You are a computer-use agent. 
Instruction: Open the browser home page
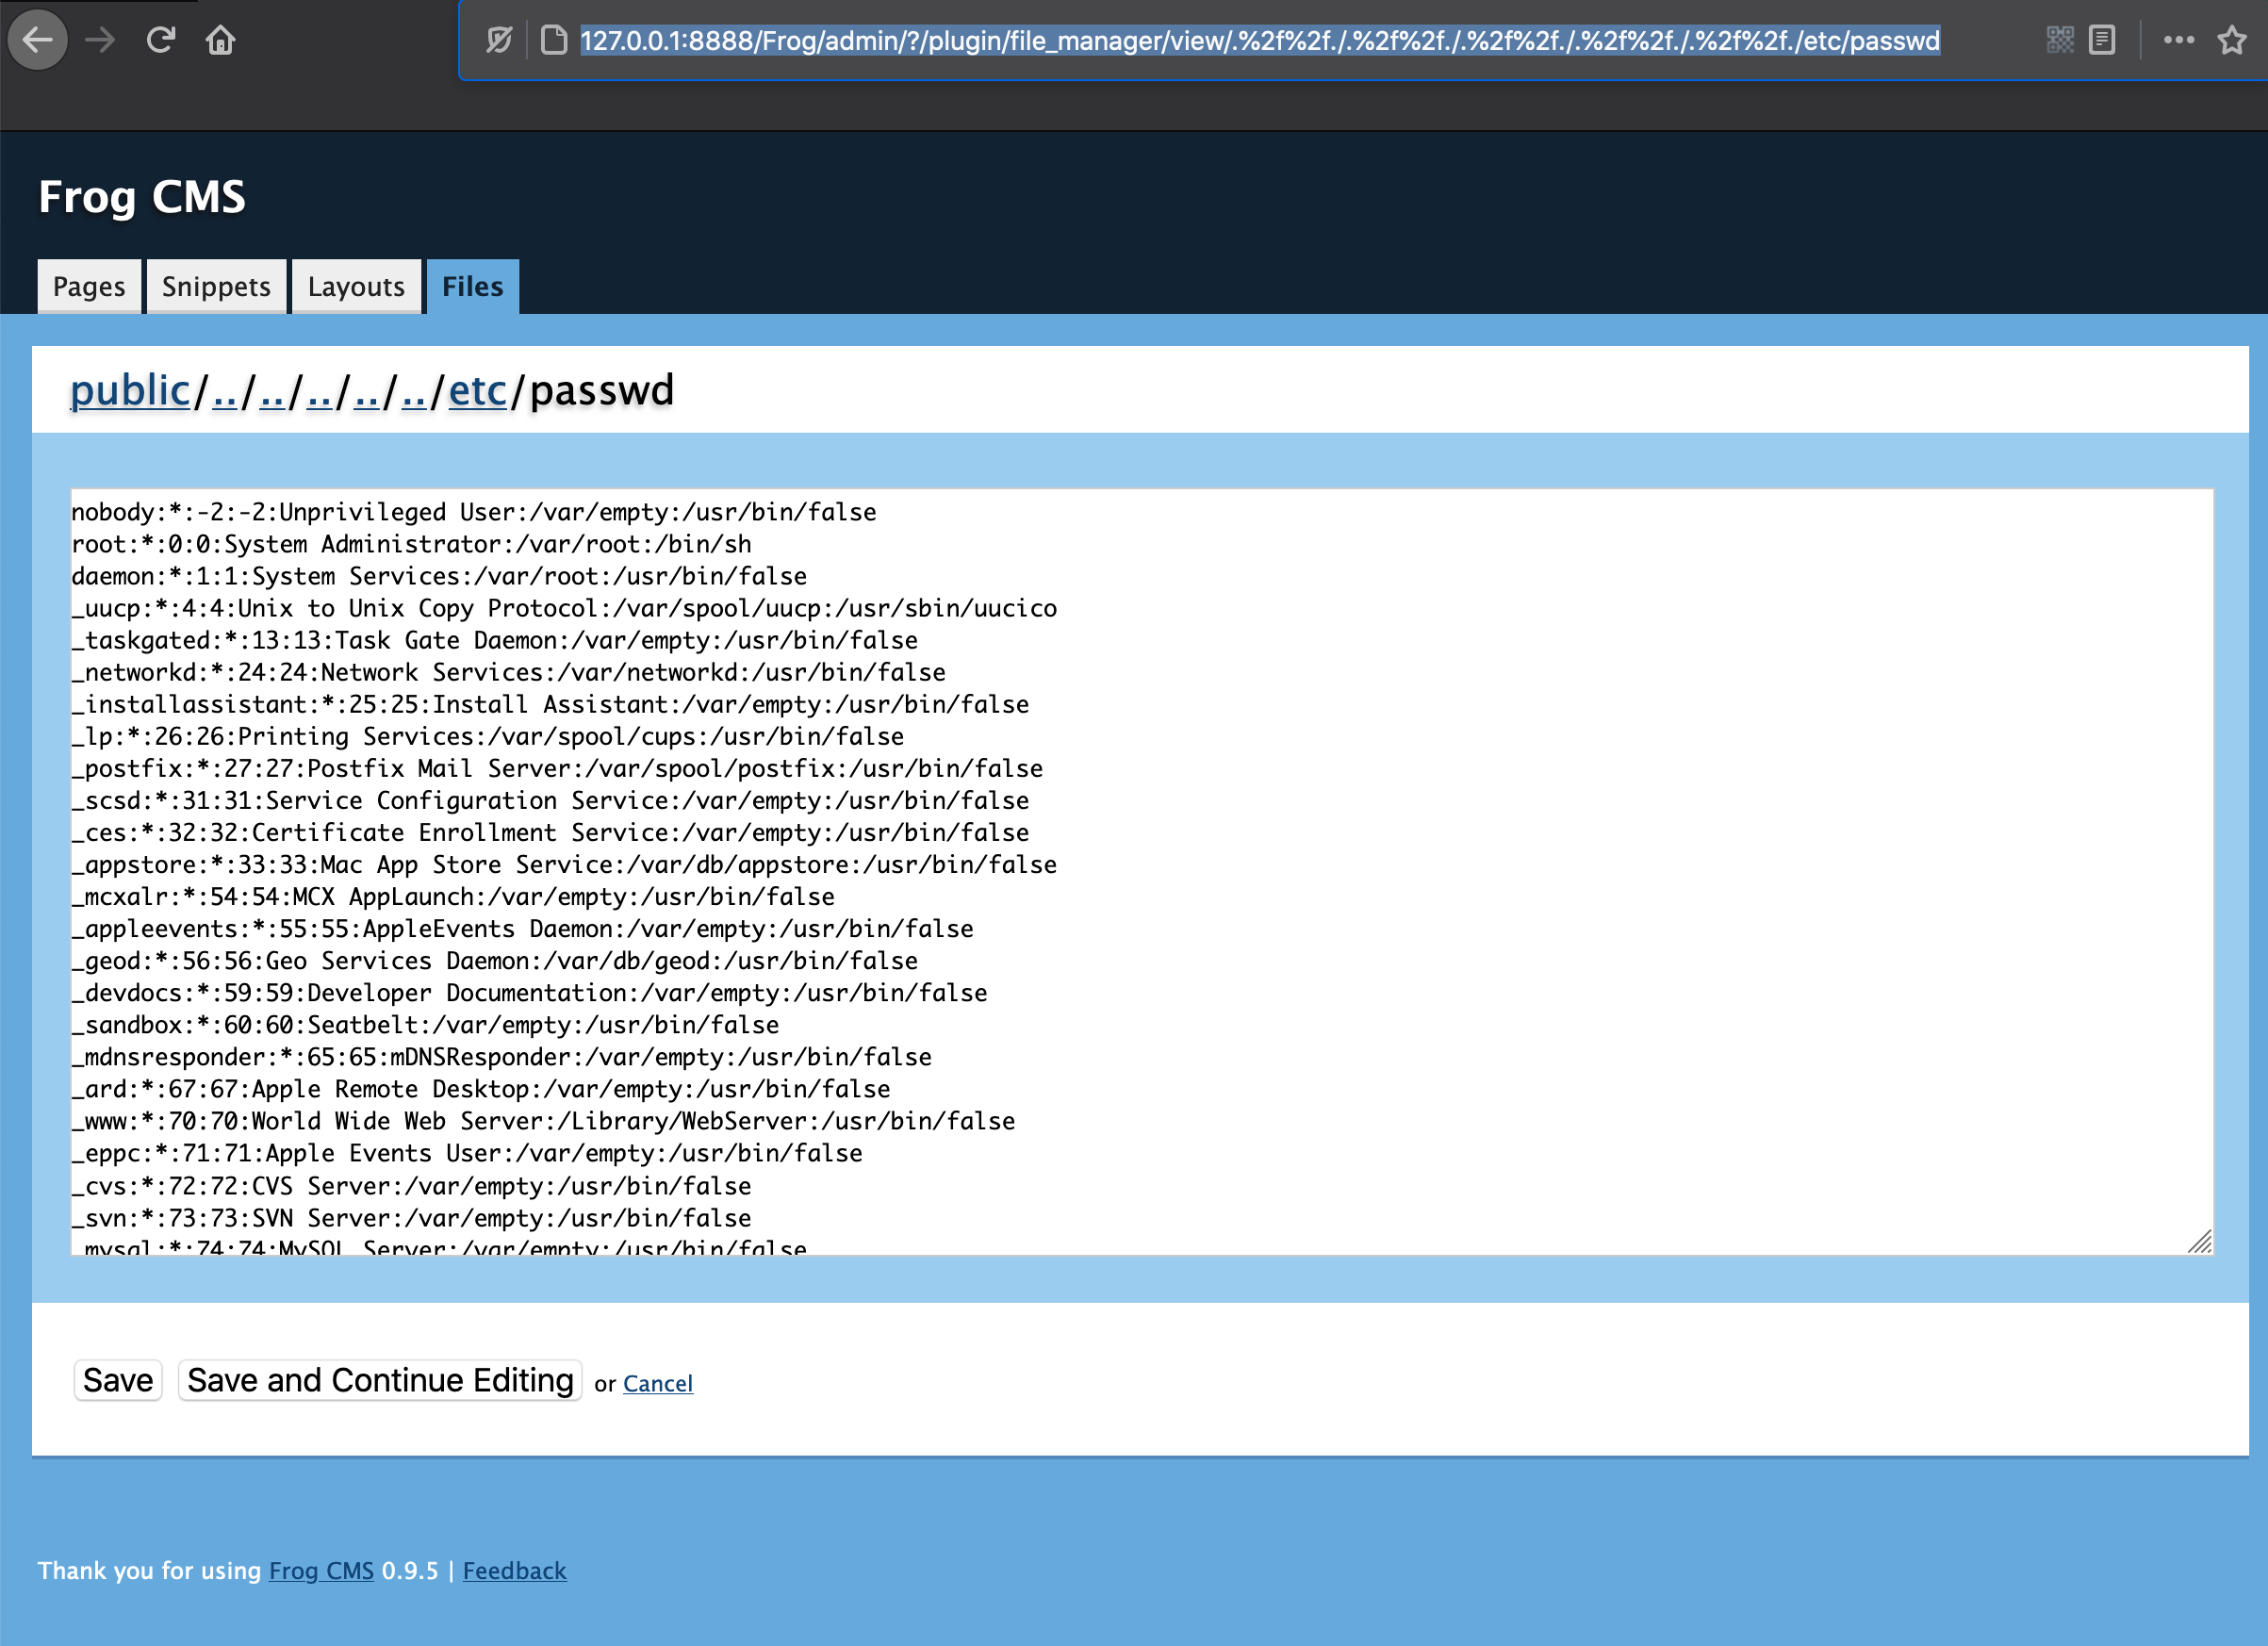point(221,40)
